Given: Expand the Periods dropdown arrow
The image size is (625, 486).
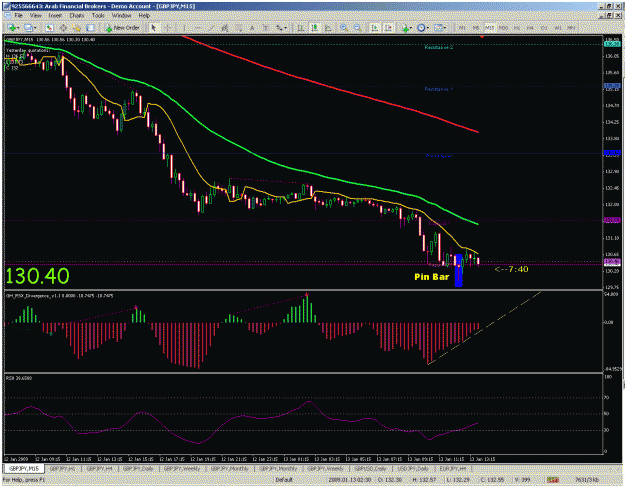Looking at the screenshot, I should (428, 28).
